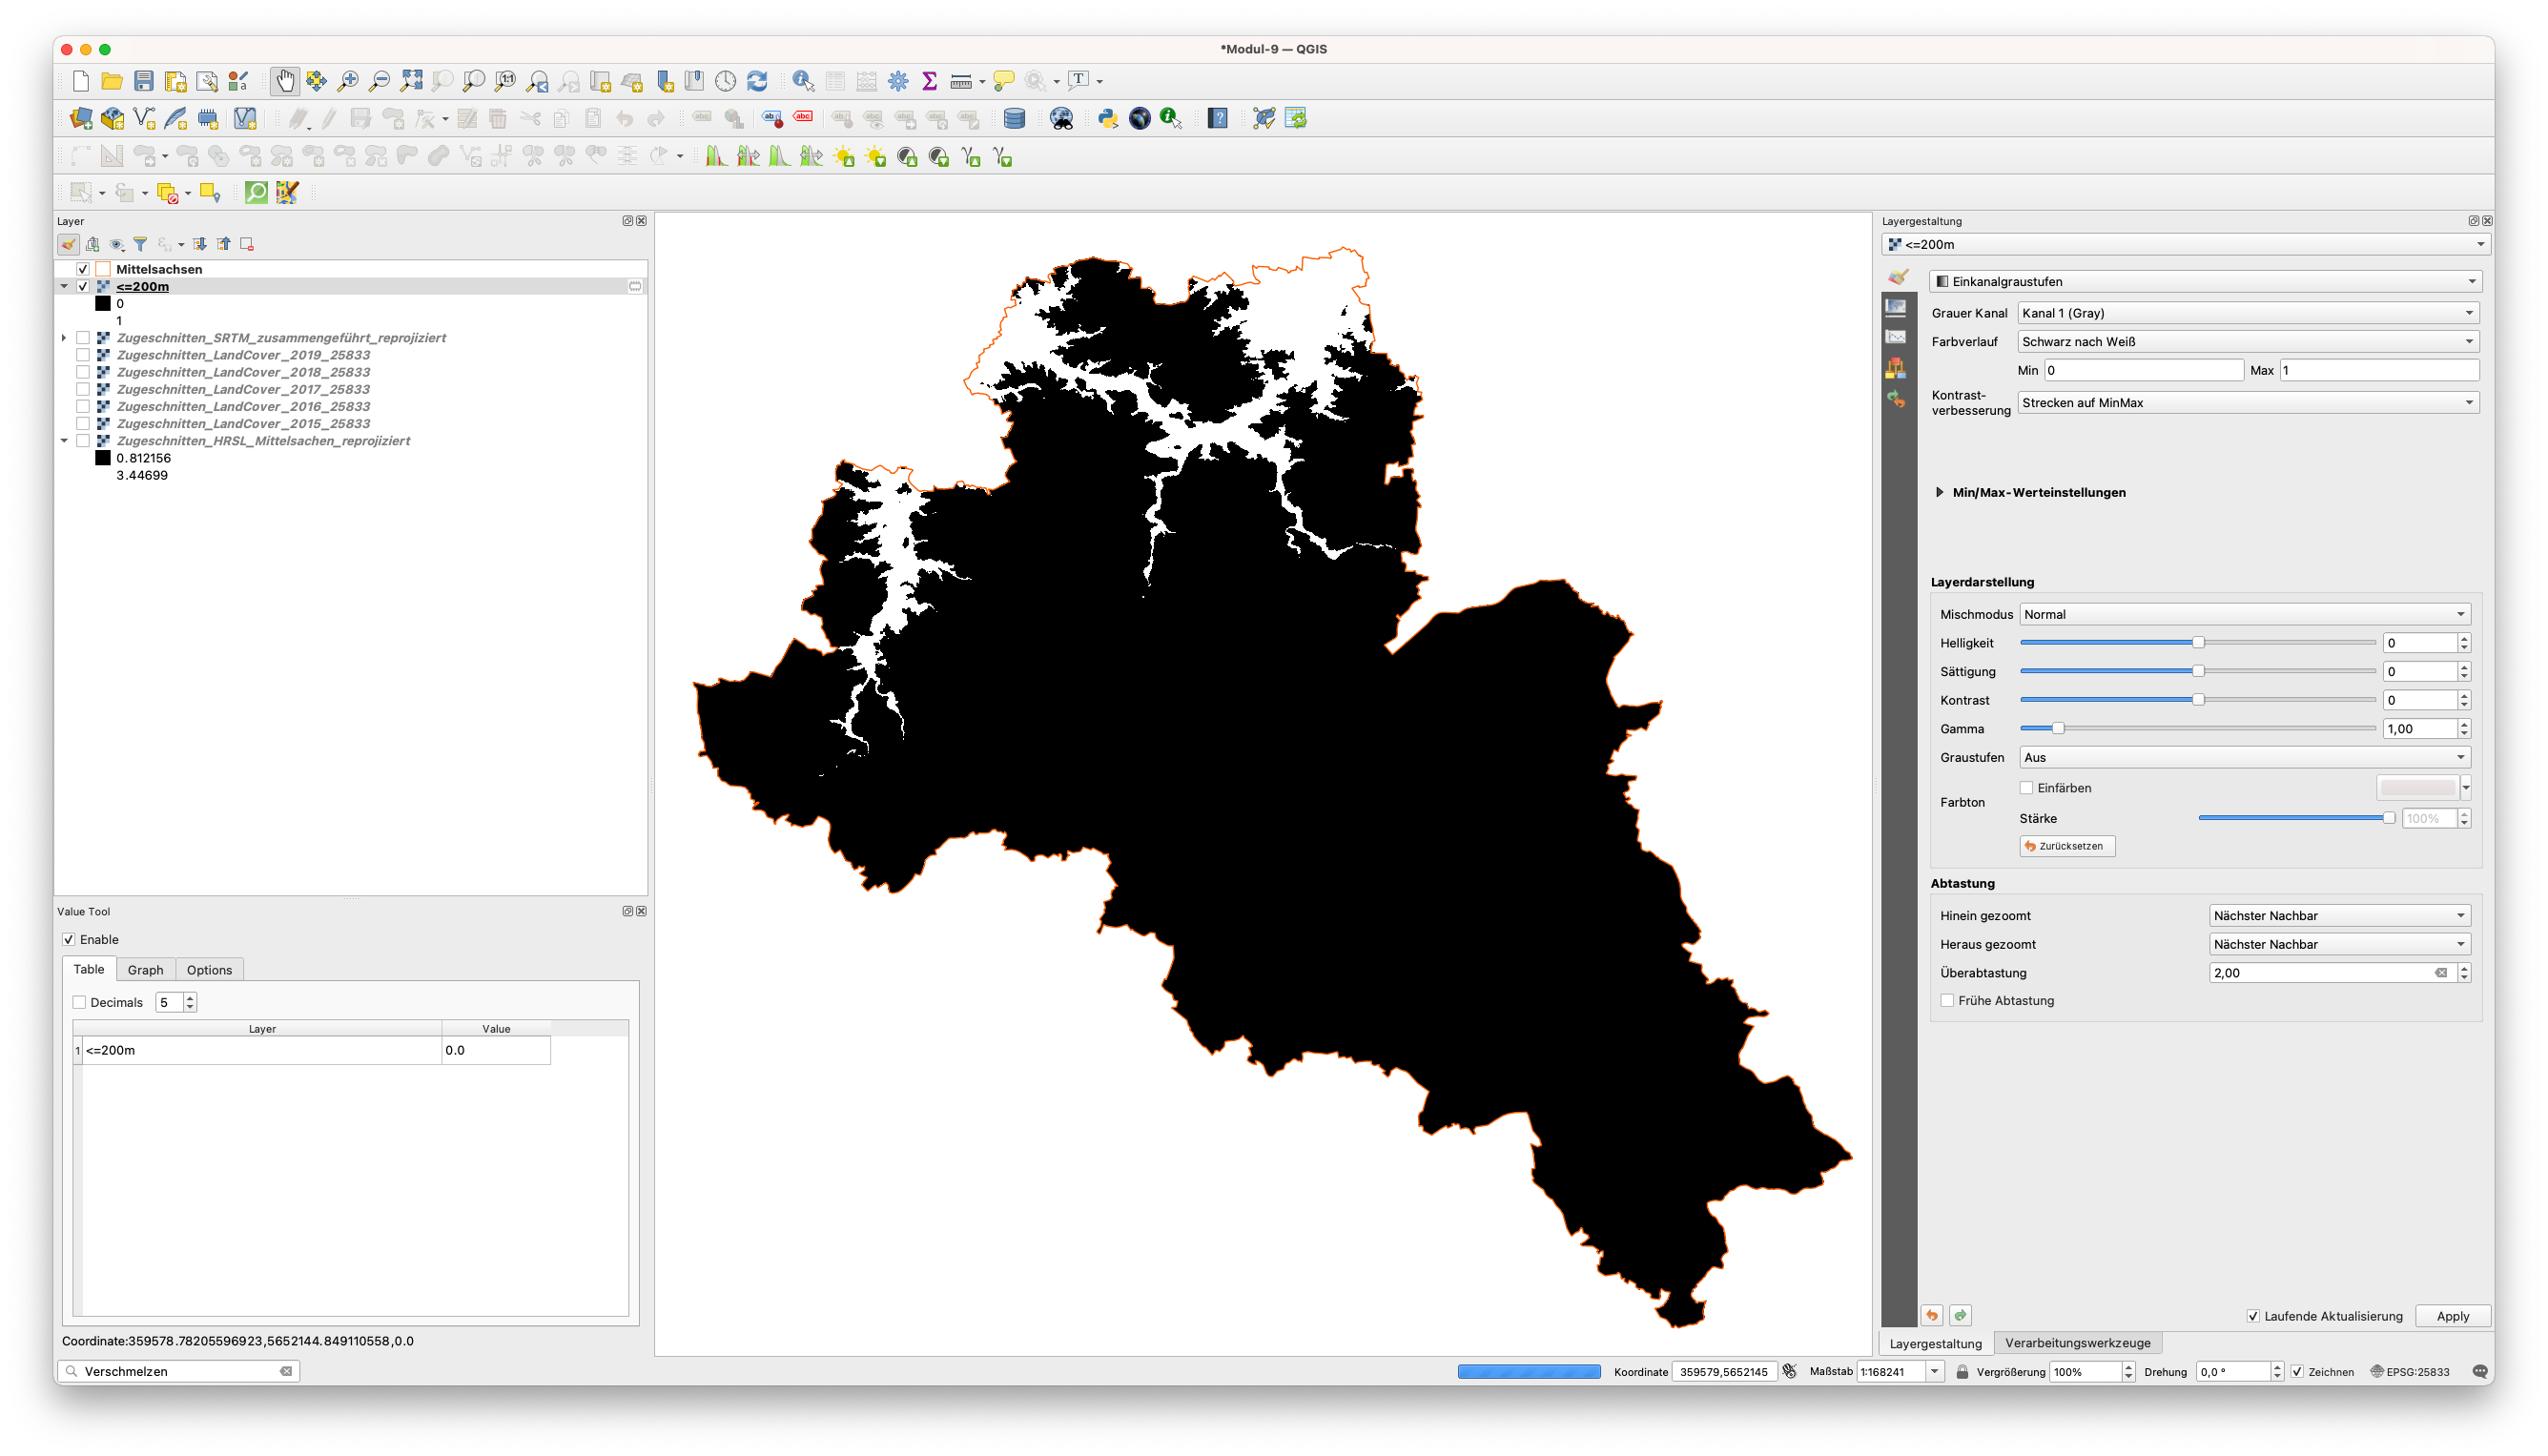
Task: Click the help contents icon
Action: 1218,118
